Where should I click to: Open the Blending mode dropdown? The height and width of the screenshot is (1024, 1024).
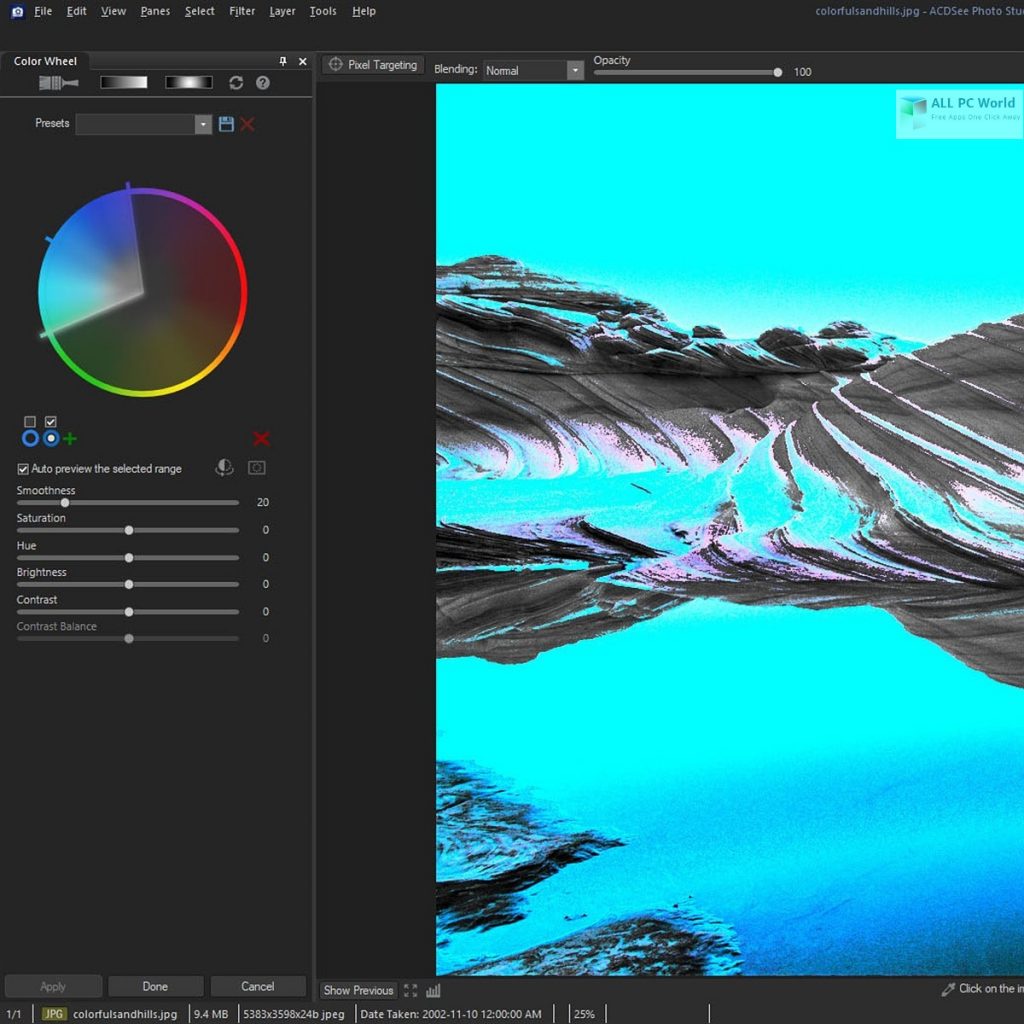575,70
